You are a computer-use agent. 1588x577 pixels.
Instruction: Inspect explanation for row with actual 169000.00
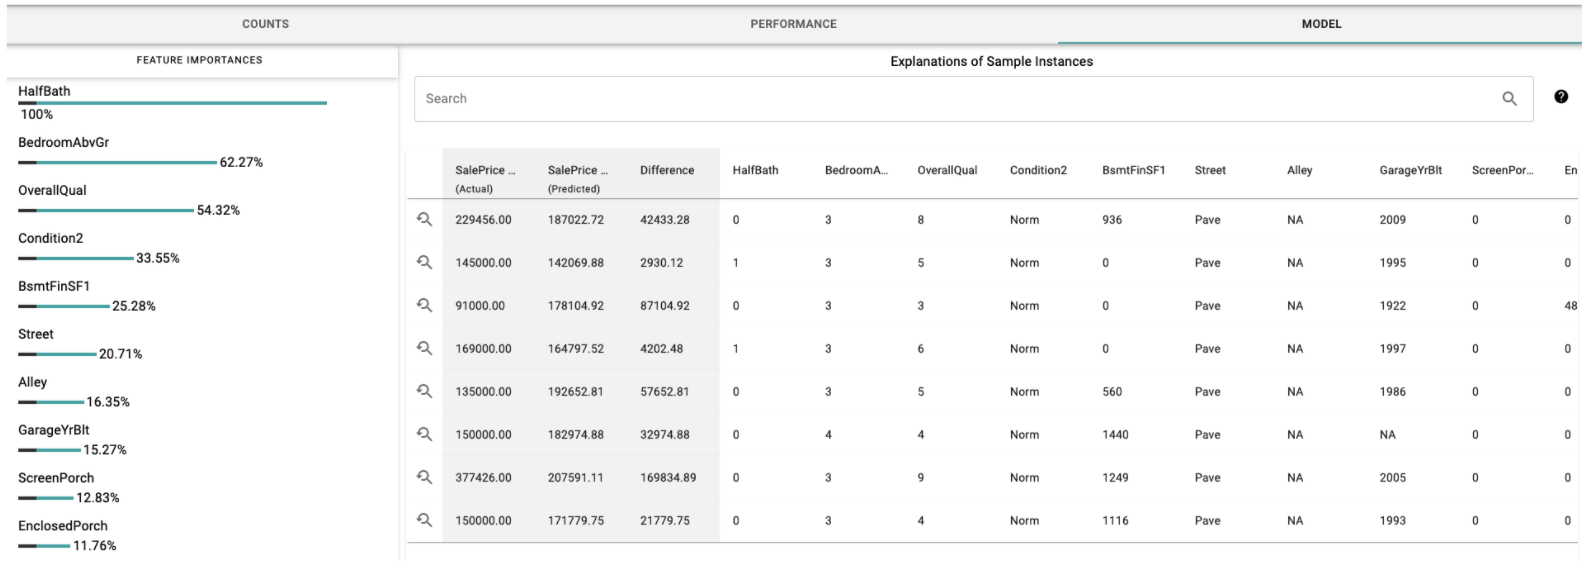[424, 348]
